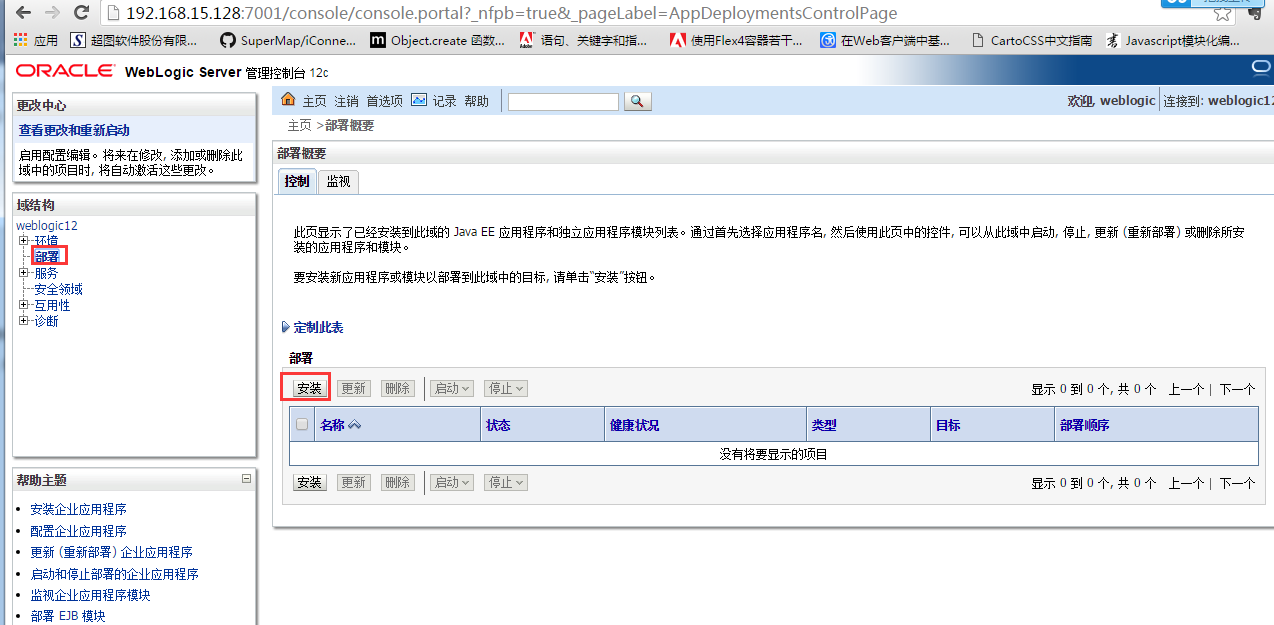Click the 安装 button below the table
Image resolution: width=1274 pixels, height=625 pixels.
coord(309,482)
